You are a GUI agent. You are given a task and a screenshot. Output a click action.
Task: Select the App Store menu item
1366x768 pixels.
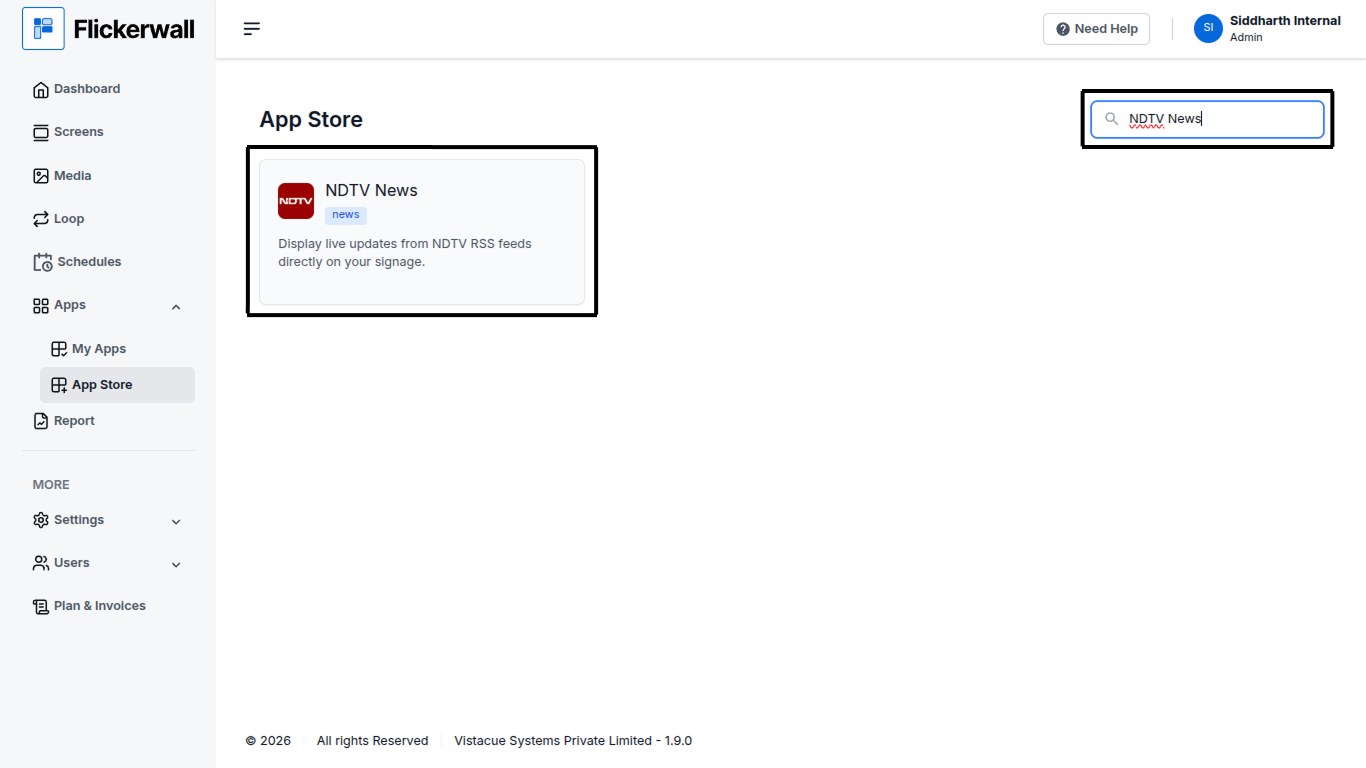(x=117, y=385)
